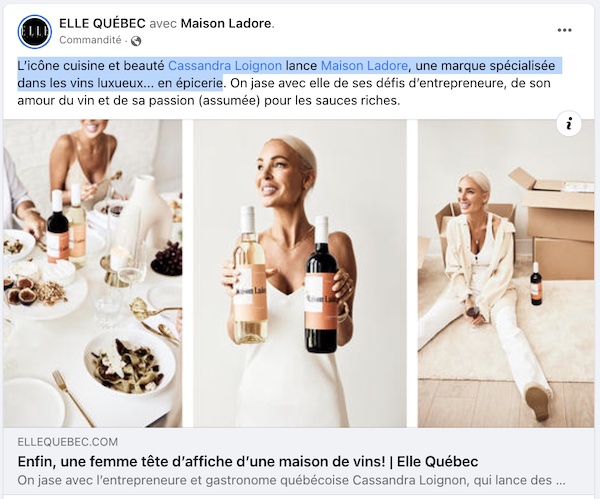Open the article headline Enfin, une femme tête d'affiche
Image resolution: width=600 pixels, height=499 pixels.
(x=248, y=461)
